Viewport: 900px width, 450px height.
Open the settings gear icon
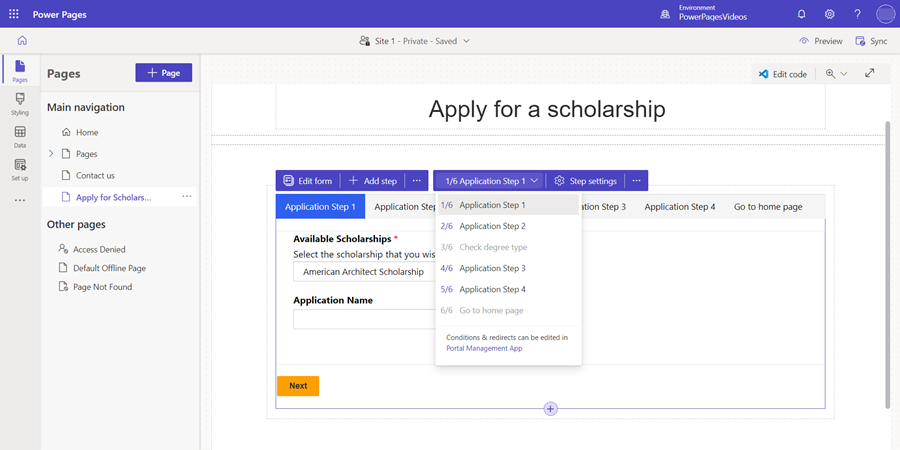coord(829,14)
